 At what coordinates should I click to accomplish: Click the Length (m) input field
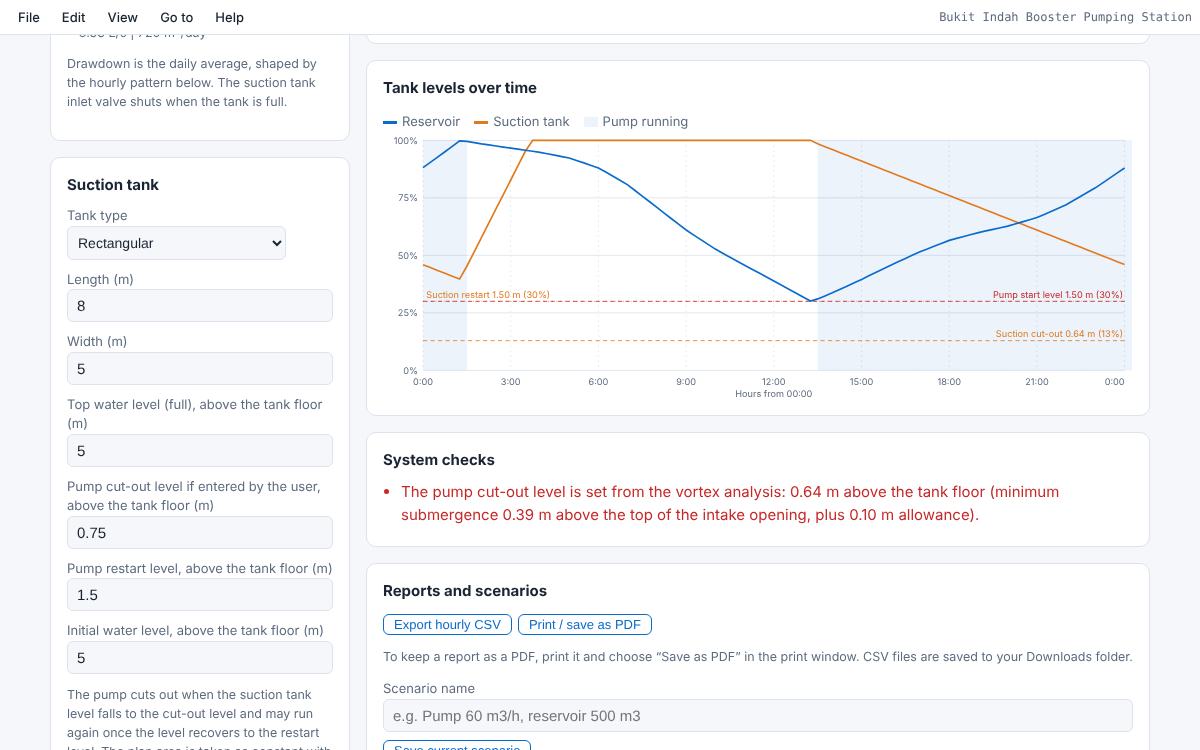tap(200, 306)
